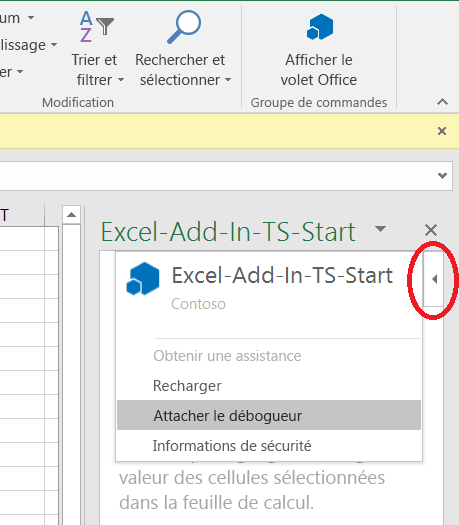Expand the formula bar chevron
This screenshot has width=459, height=525.
click(x=442, y=176)
